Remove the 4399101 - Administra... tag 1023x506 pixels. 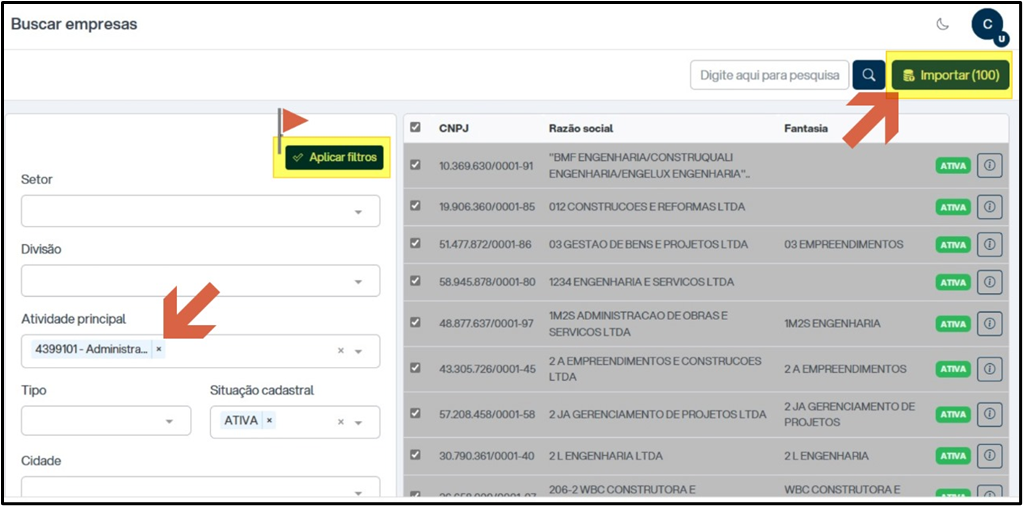coord(159,350)
